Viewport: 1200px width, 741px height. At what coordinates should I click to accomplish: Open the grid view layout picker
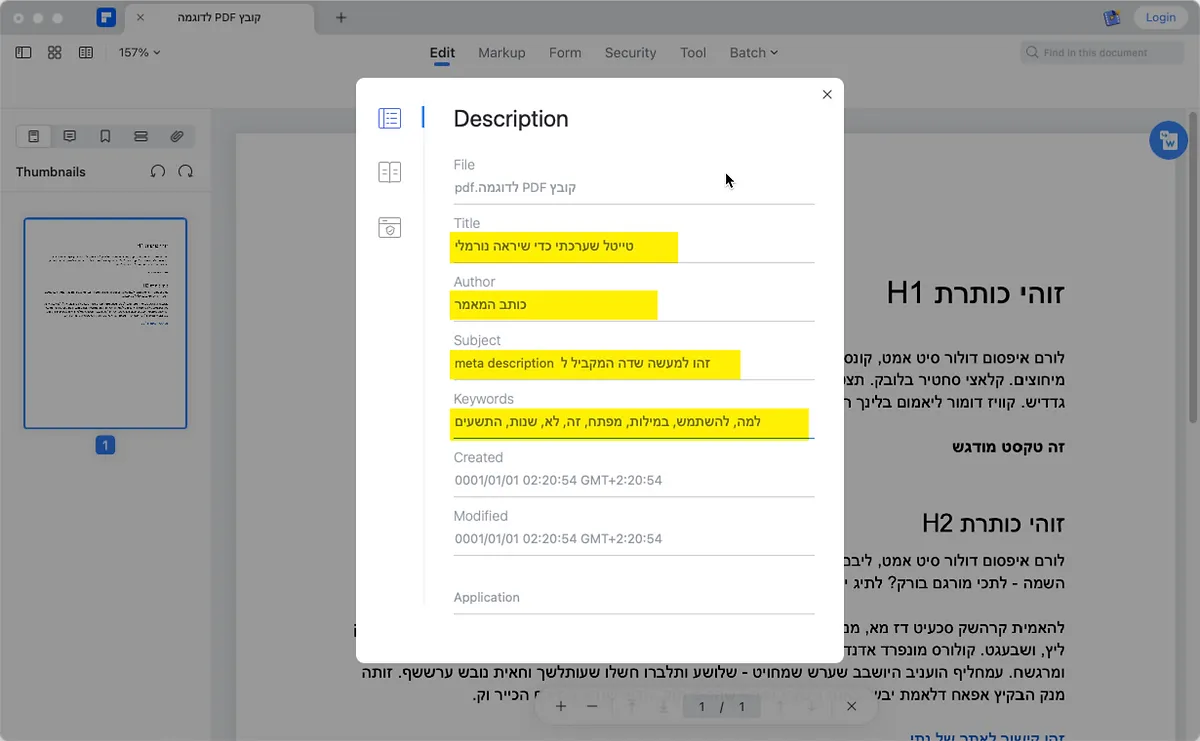pyautogui.click(x=55, y=52)
